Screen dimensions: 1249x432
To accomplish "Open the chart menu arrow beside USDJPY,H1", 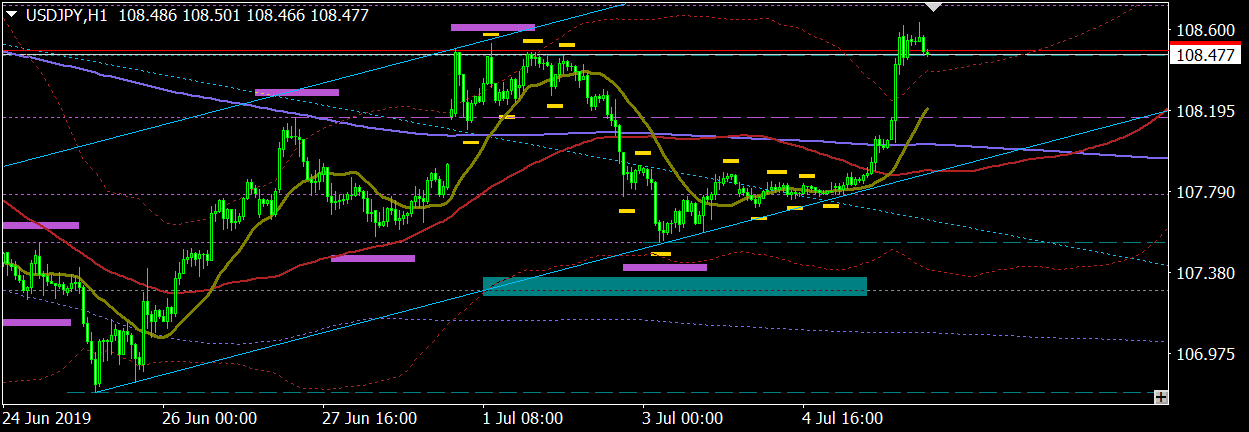I will [x=11, y=15].
